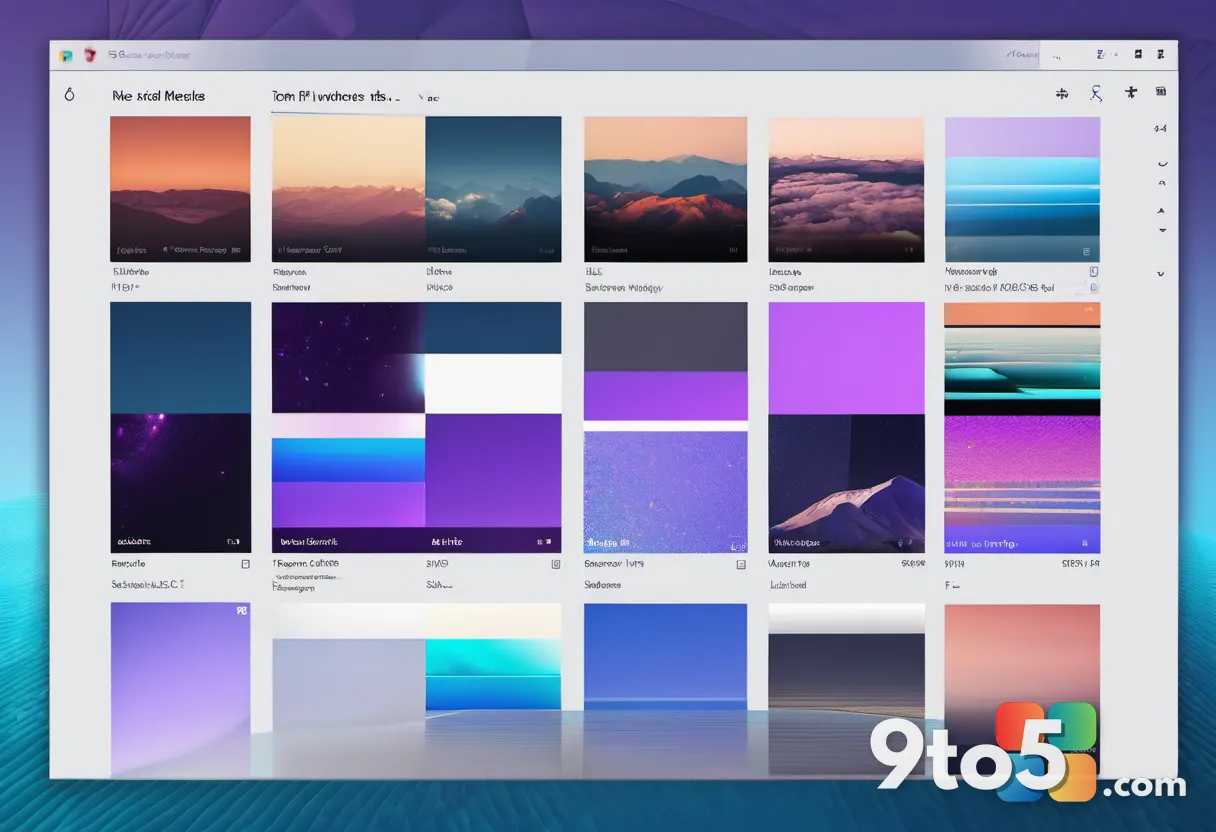
Task: Open the pink clouds over mountains thumbnail
Action: coord(846,189)
